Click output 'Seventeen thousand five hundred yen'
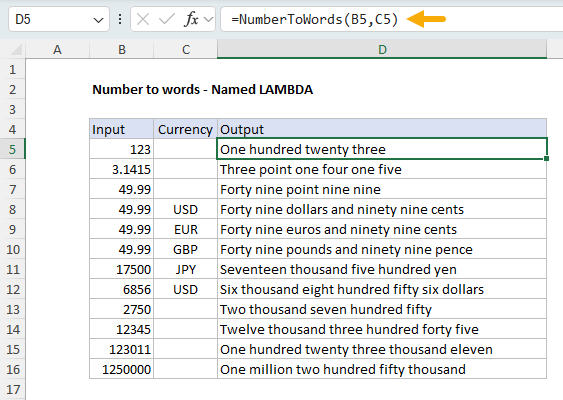Image resolution: width=563 pixels, height=400 pixels. tap(382, 269)
